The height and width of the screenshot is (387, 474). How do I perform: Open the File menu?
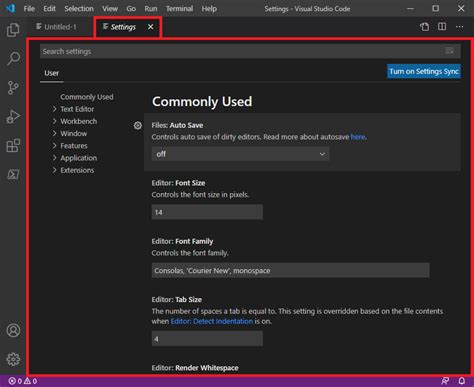(x=29, y=9)
